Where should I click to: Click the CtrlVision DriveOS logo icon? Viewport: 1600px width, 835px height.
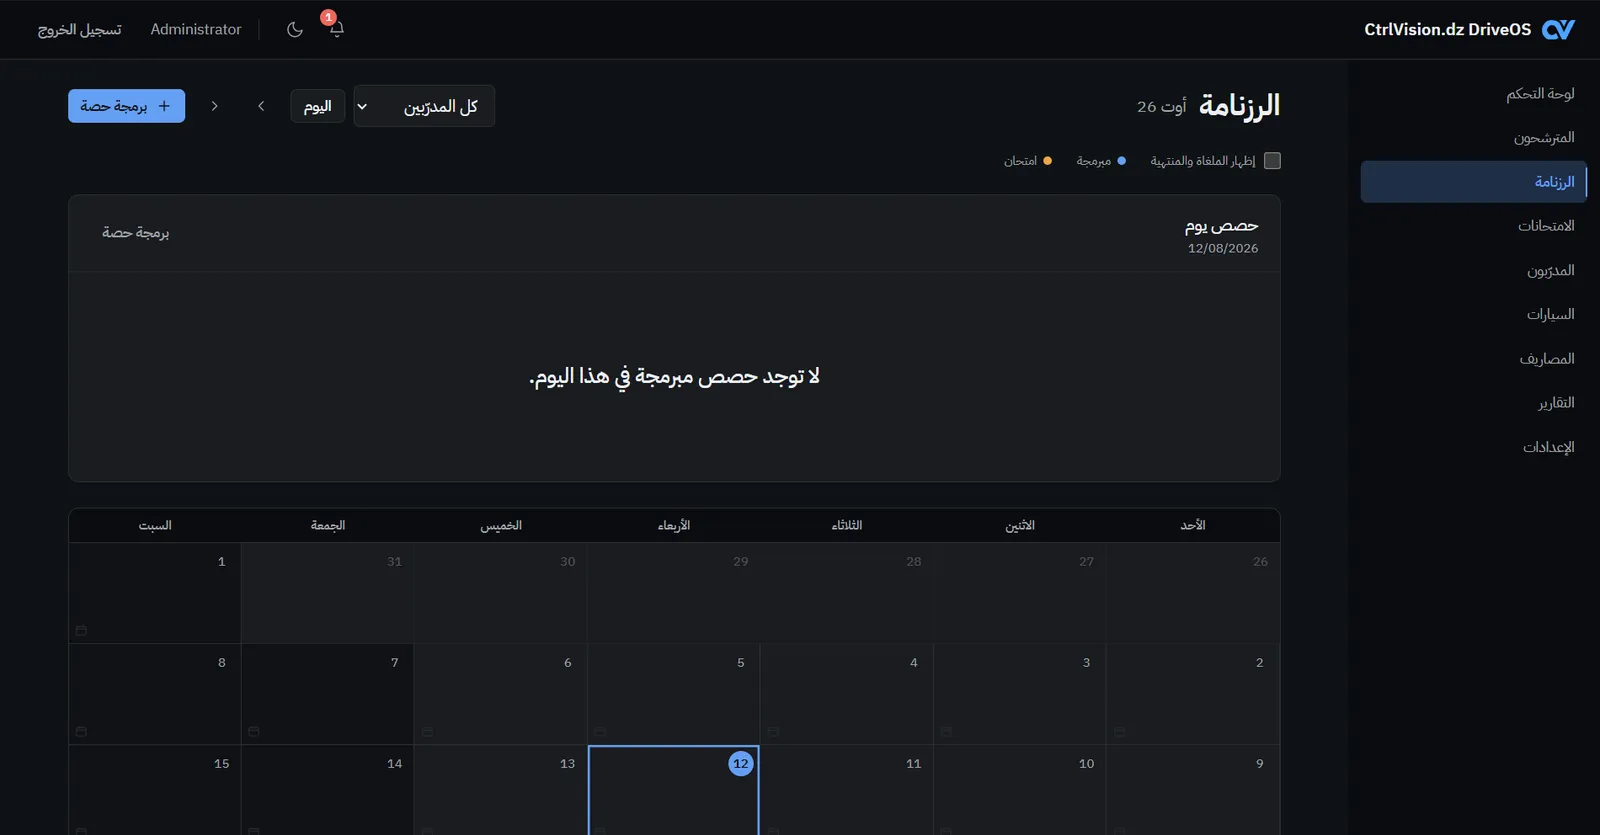1558,30
